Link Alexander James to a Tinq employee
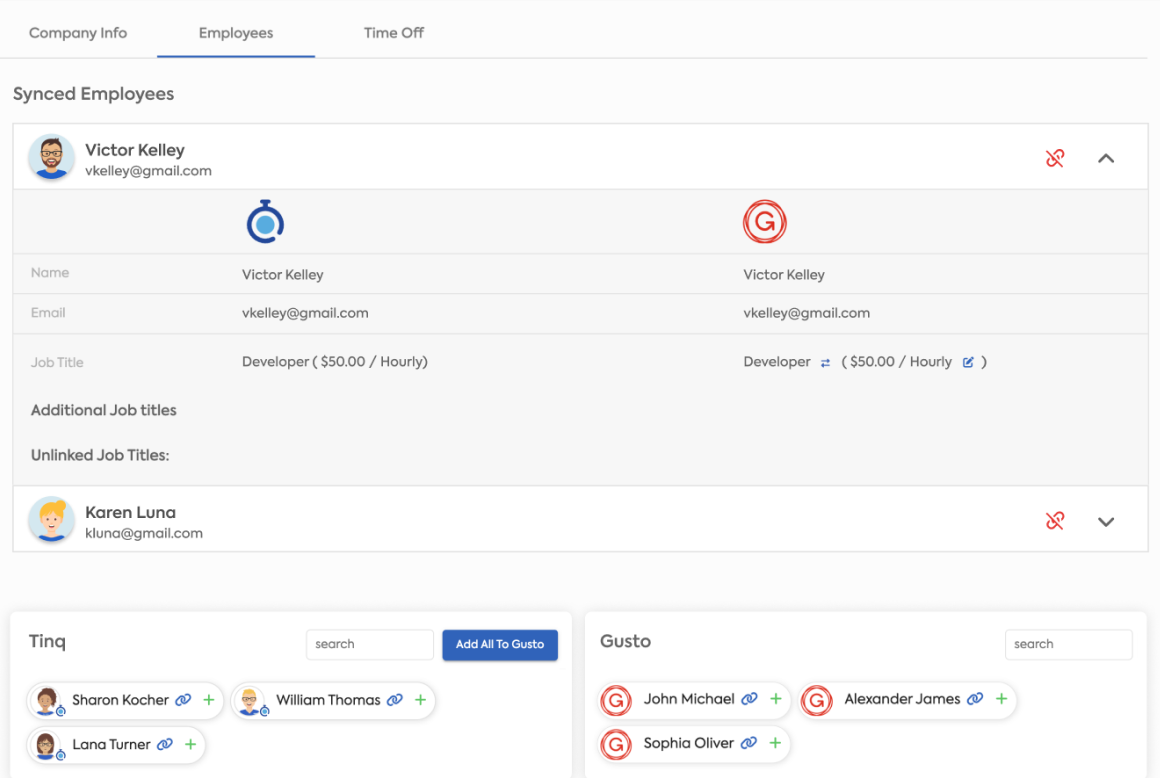1160x778 pixels. (975, 699)
